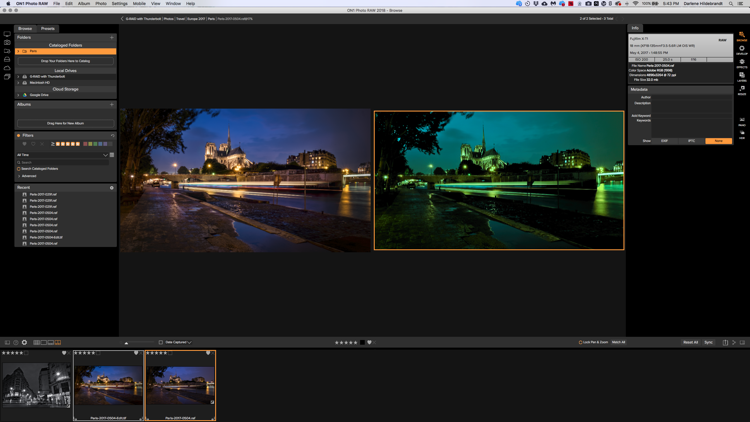The width and height of the screenshot is (750, 422).
Task: Open Date Captured sort dropdown
Action: click(178, 343)
